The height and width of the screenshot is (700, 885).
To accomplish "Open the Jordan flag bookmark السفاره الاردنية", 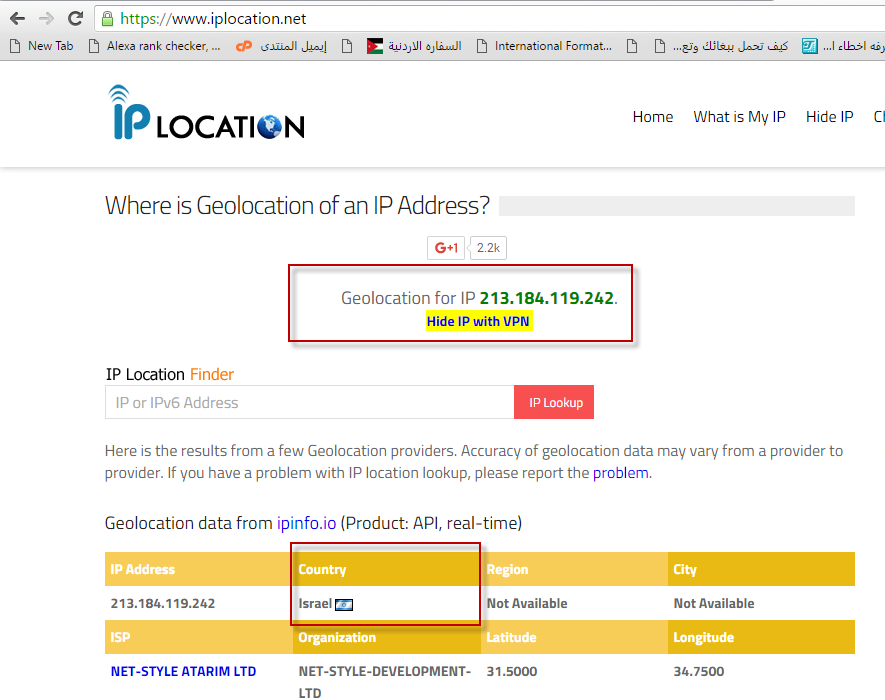I will point(414,46).
